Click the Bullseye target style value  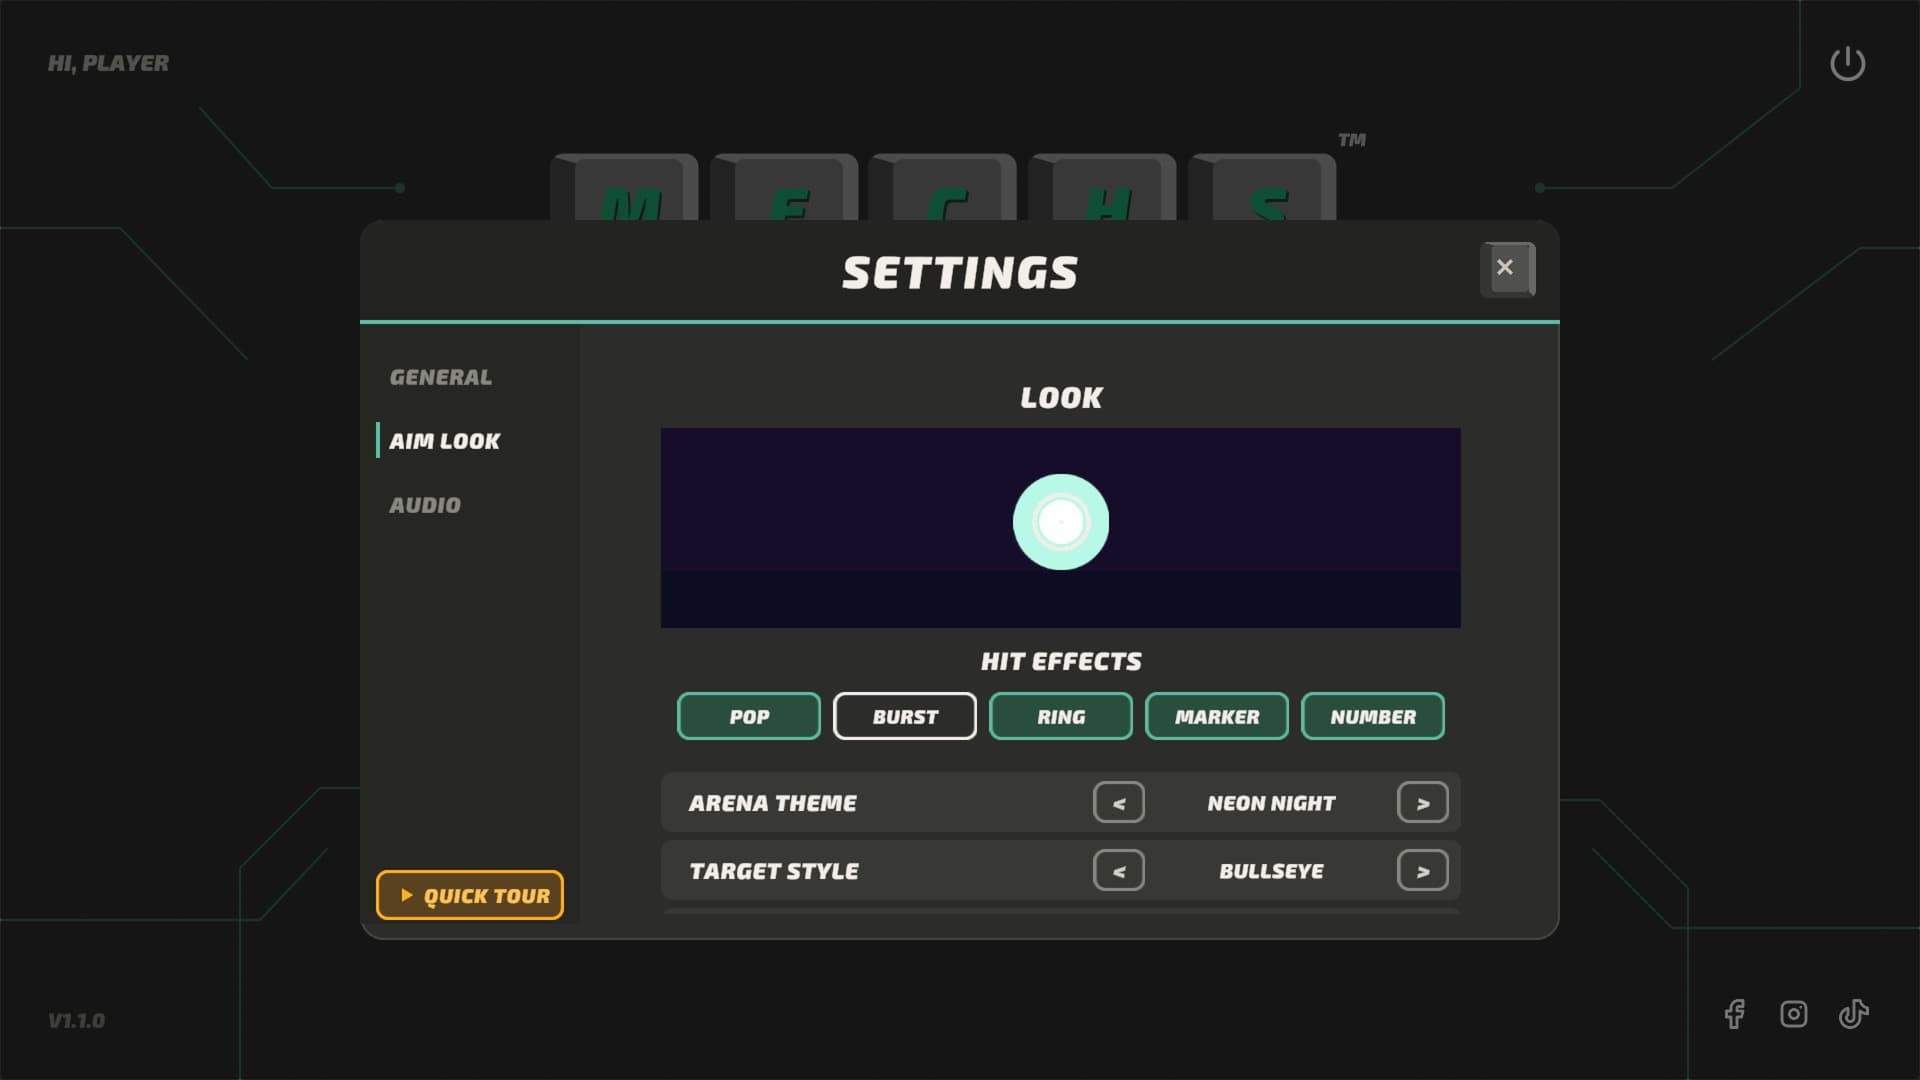click(x=1271, y=871)
